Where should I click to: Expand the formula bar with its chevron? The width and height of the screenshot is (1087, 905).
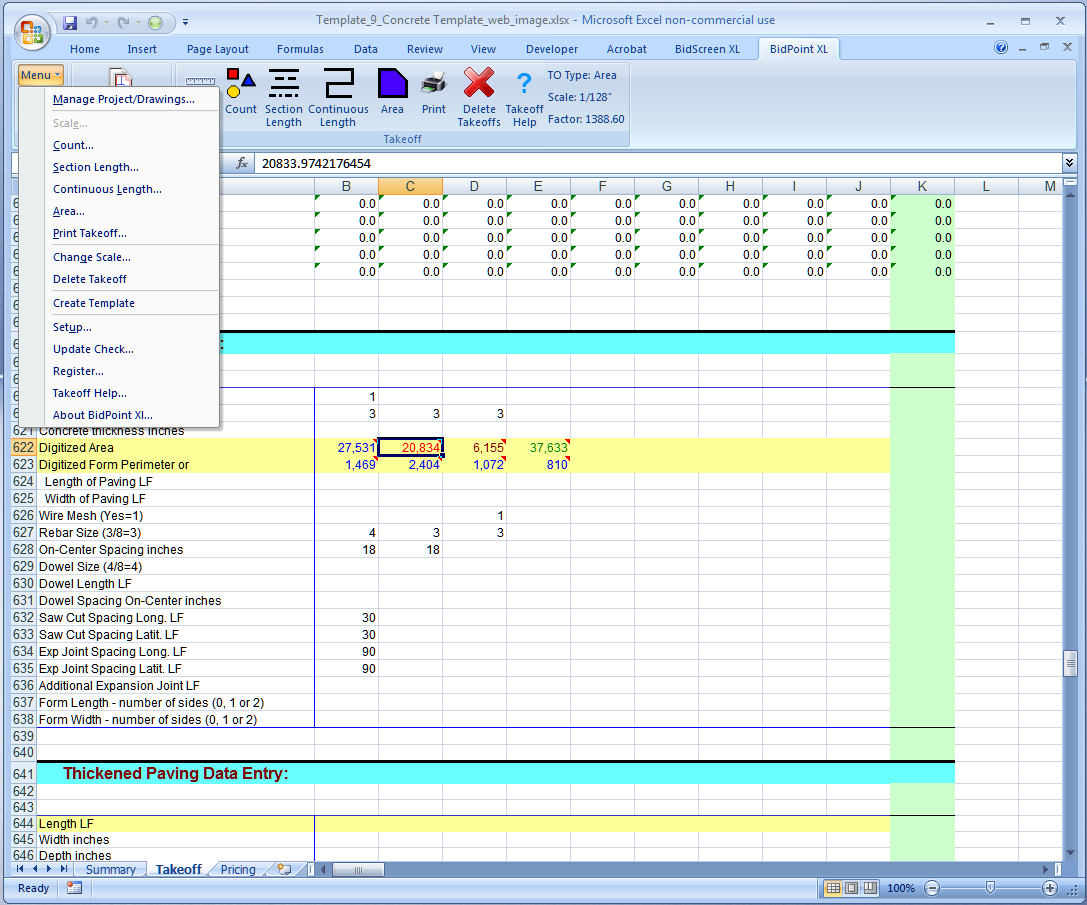pyautogui.click(x=1070, y=161)
